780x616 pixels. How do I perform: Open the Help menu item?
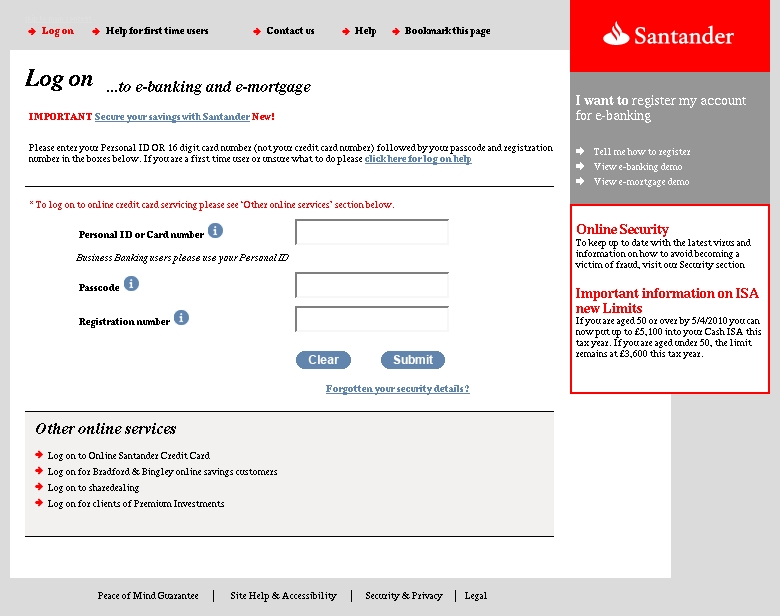click(365, 31)
